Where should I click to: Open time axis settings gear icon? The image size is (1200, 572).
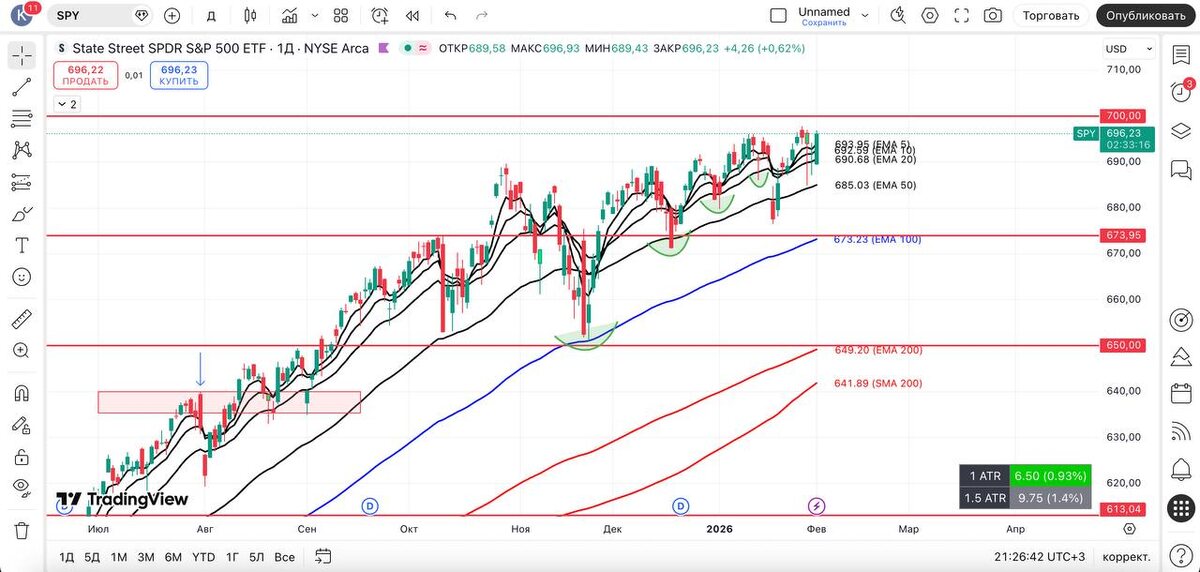pos(1129,528)
